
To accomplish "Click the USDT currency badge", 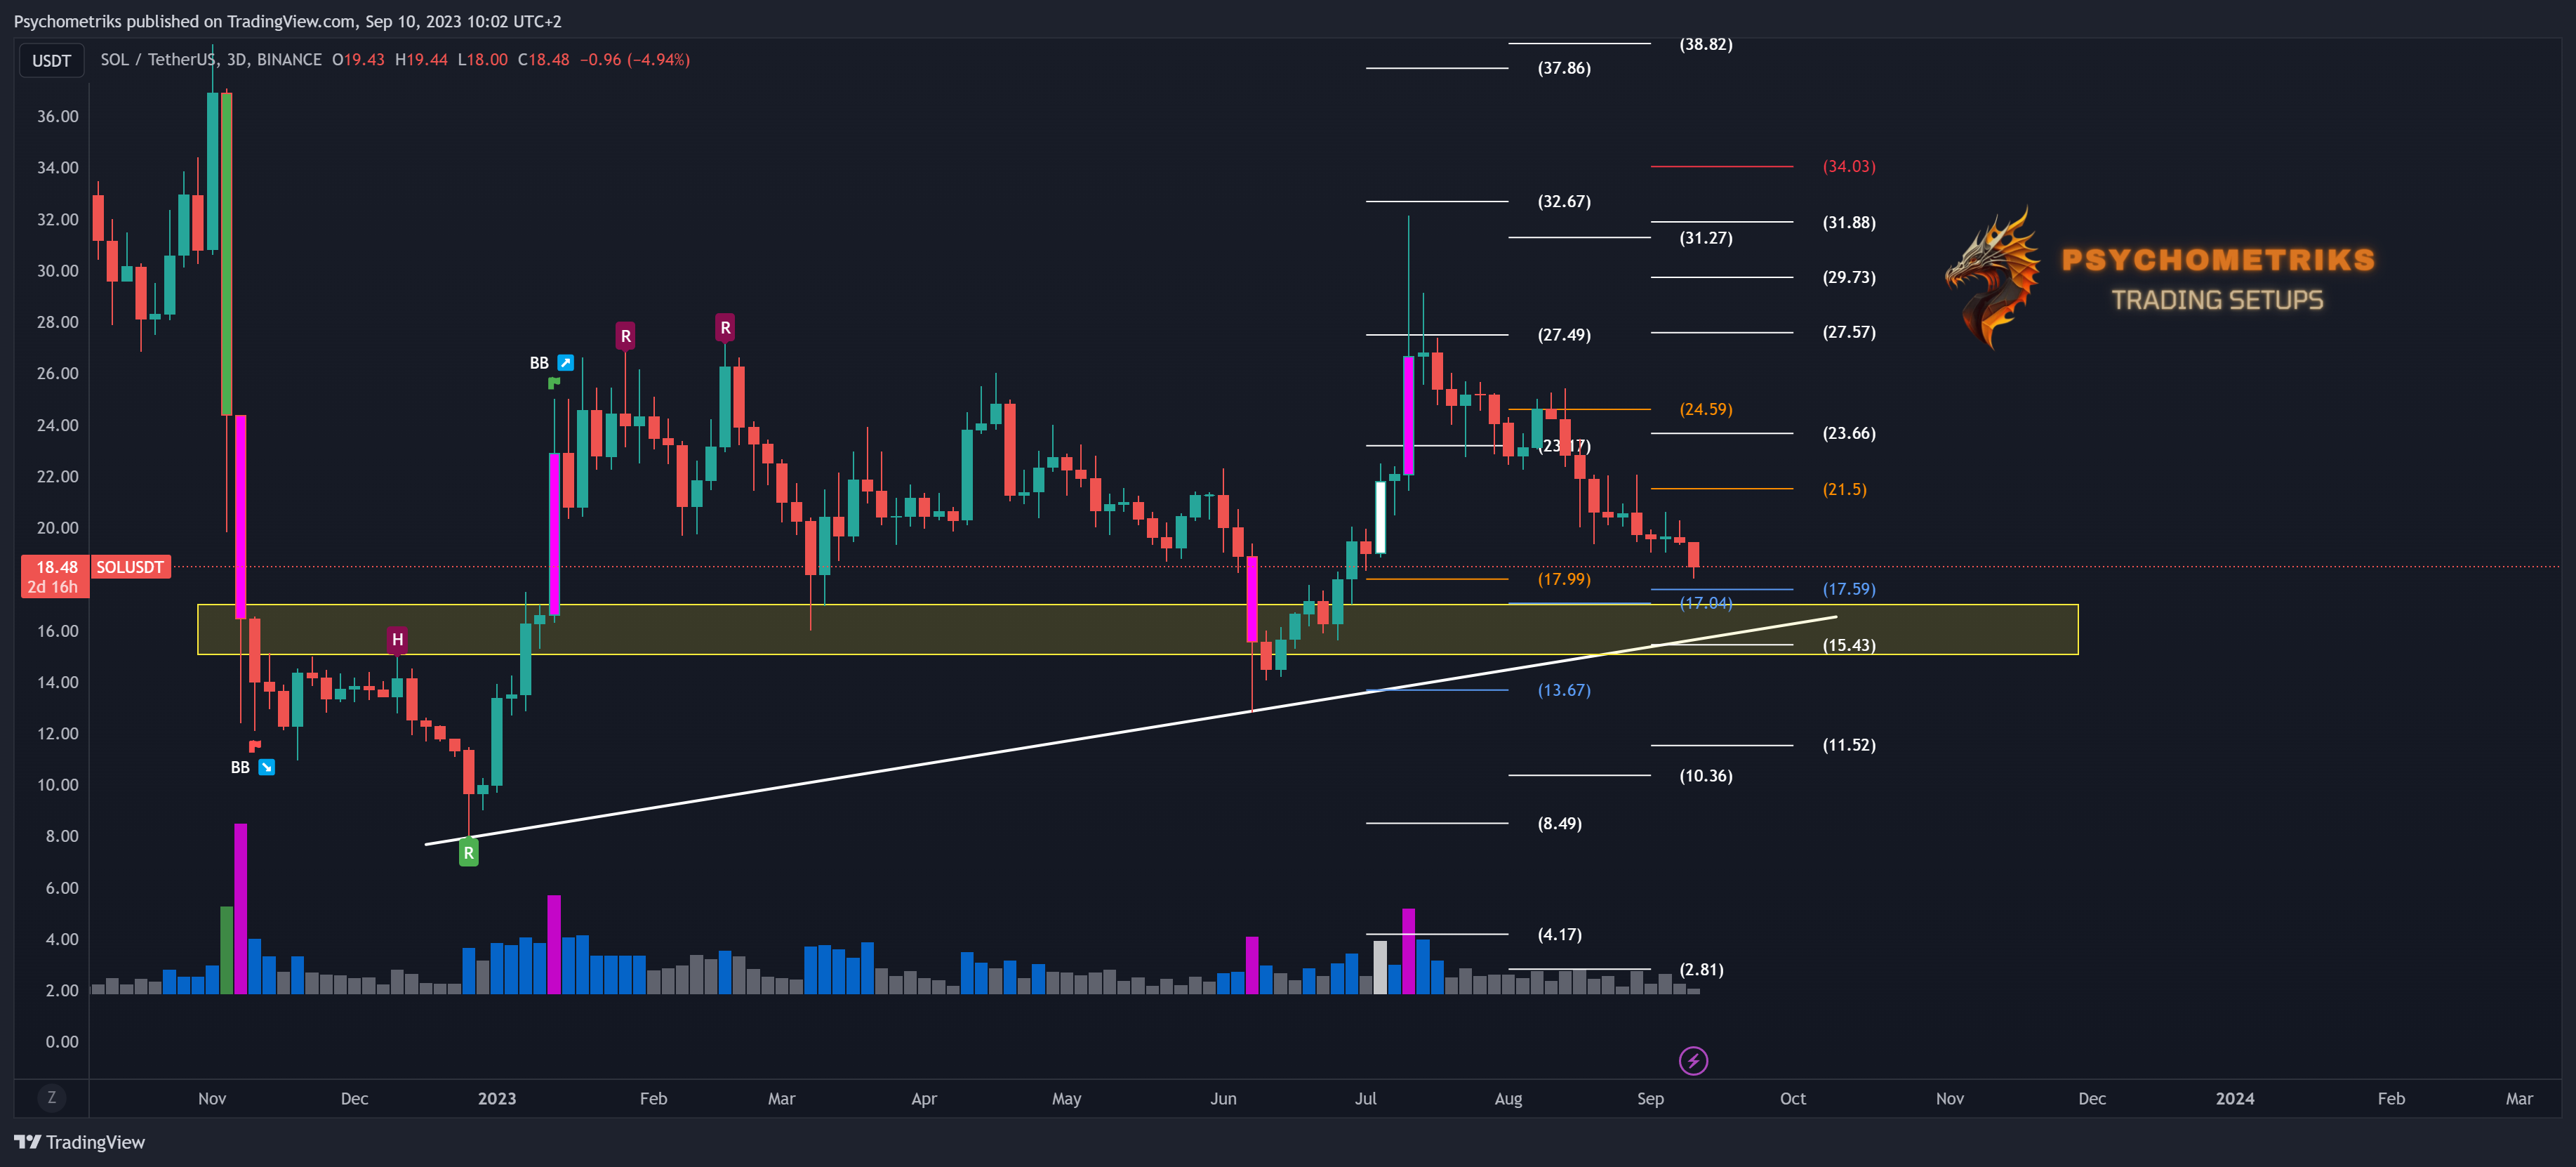I will 51,61.
